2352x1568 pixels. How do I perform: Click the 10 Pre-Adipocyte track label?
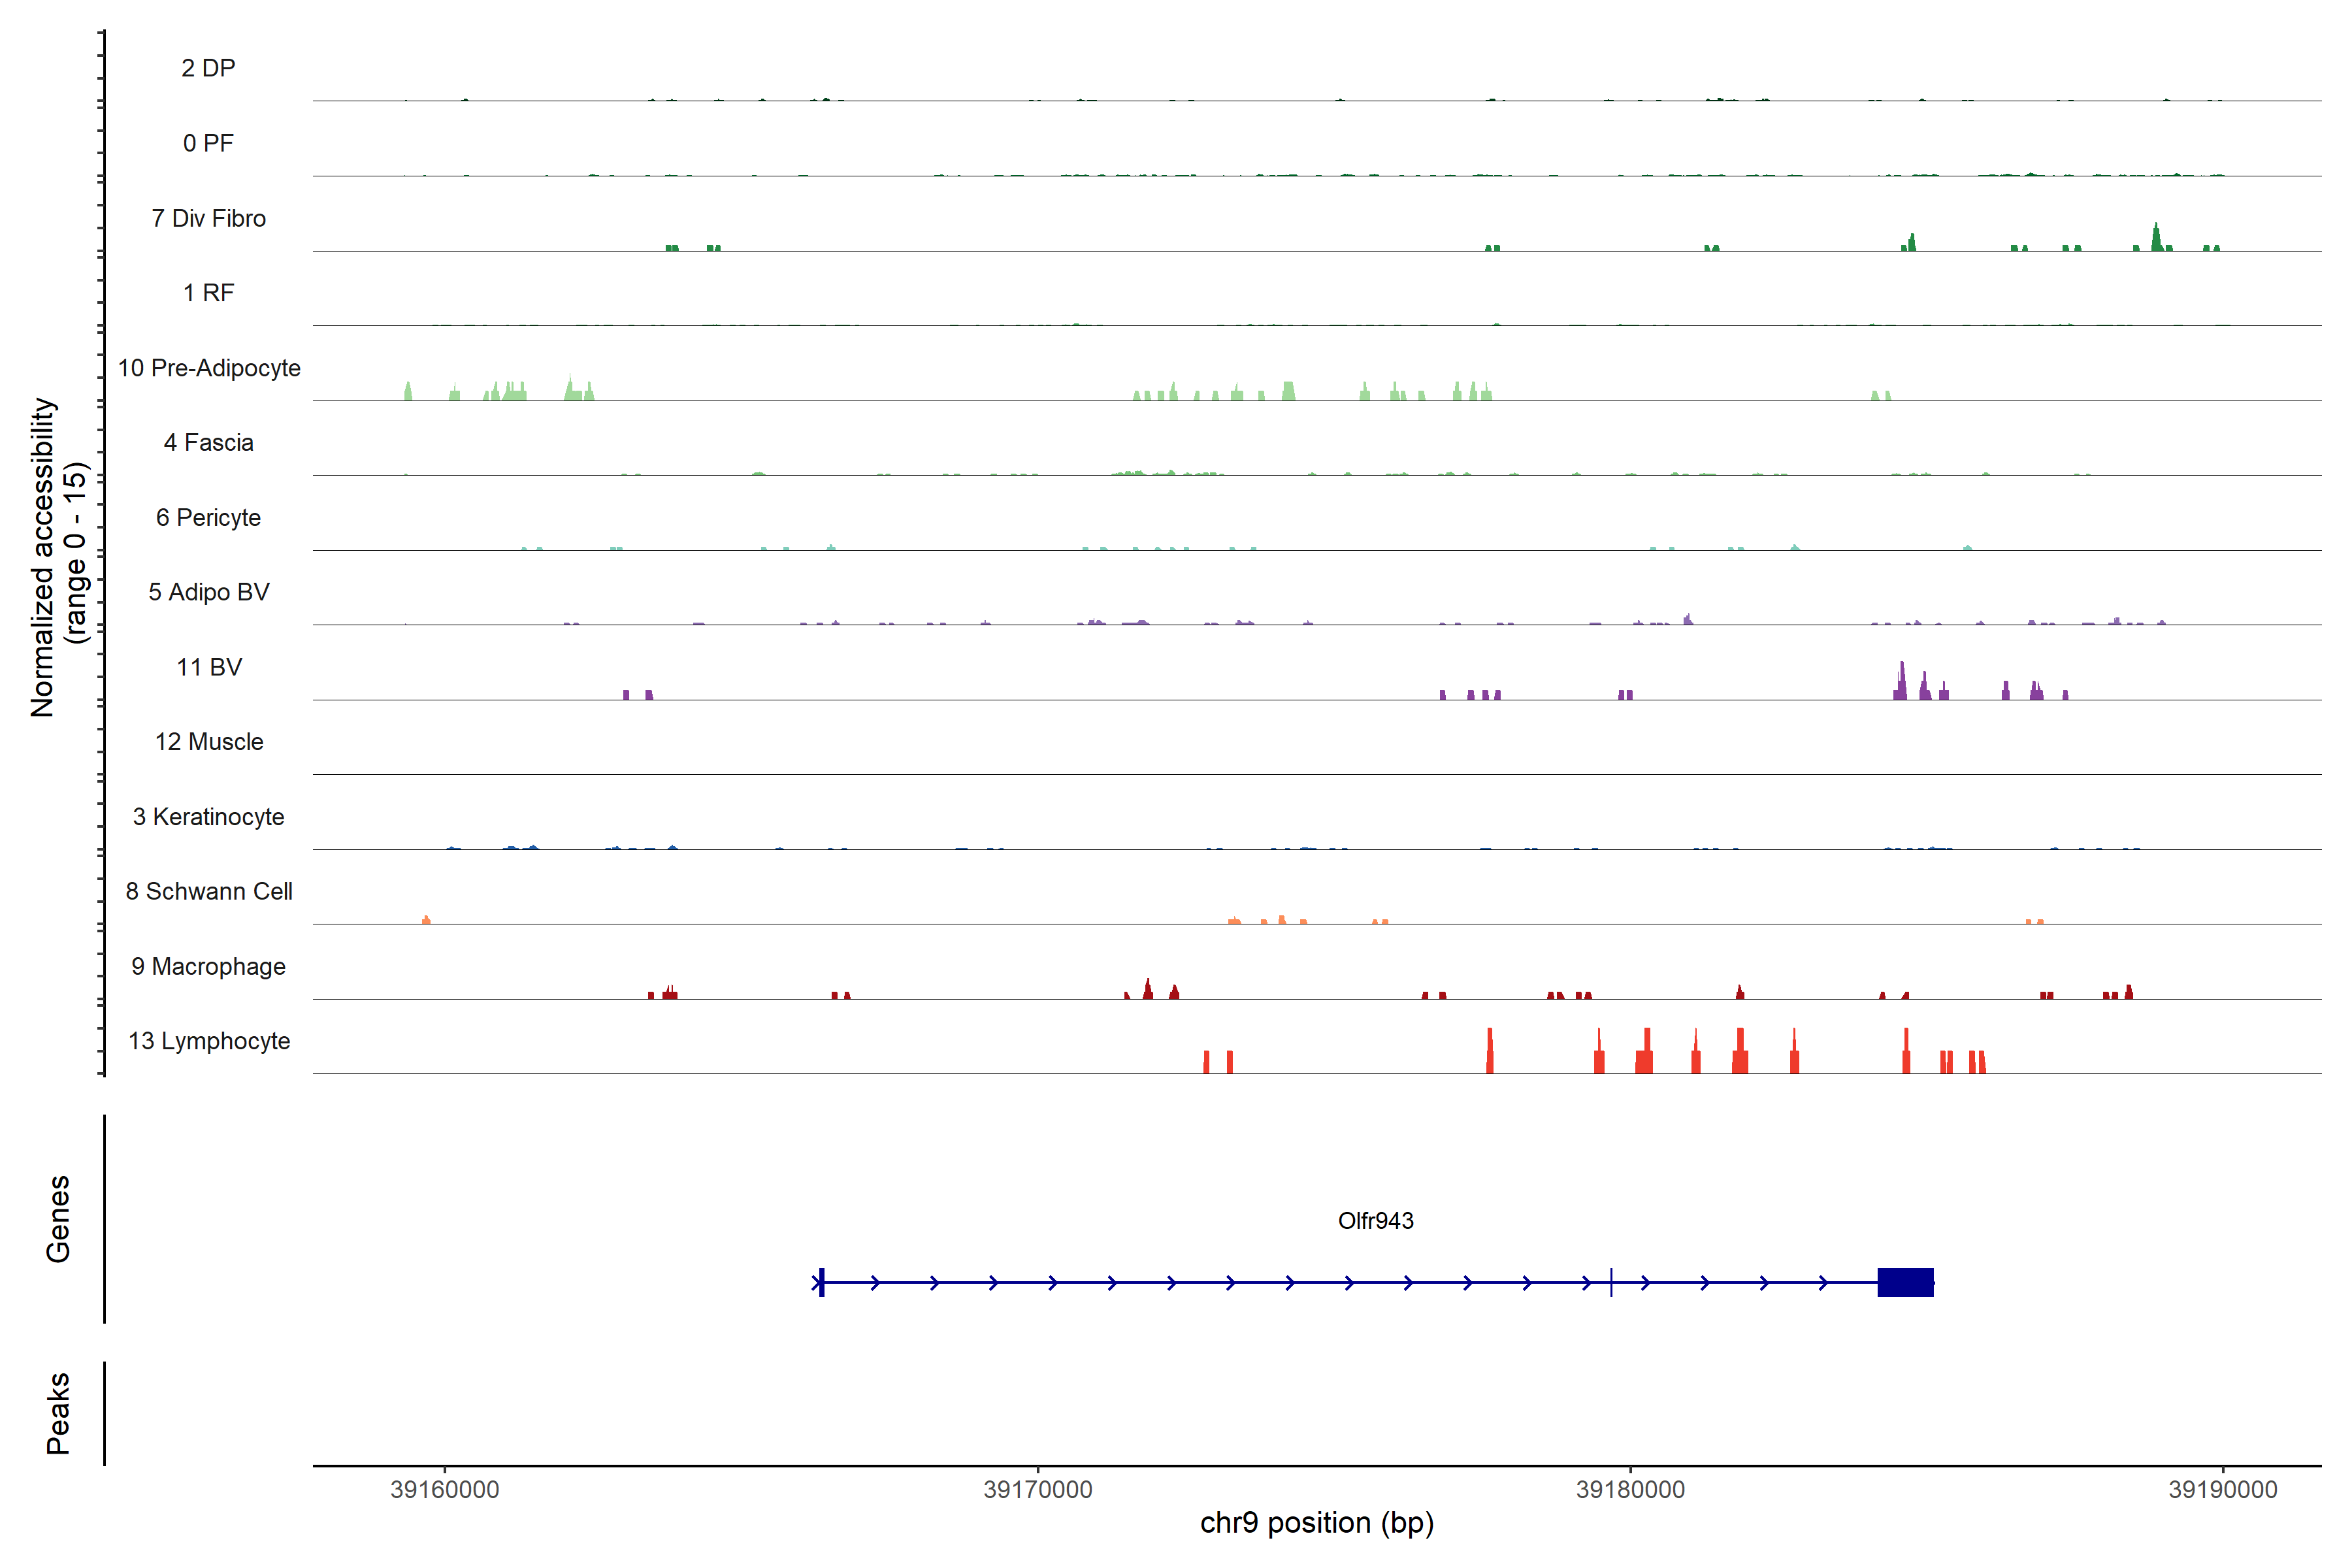pos(209,368)
